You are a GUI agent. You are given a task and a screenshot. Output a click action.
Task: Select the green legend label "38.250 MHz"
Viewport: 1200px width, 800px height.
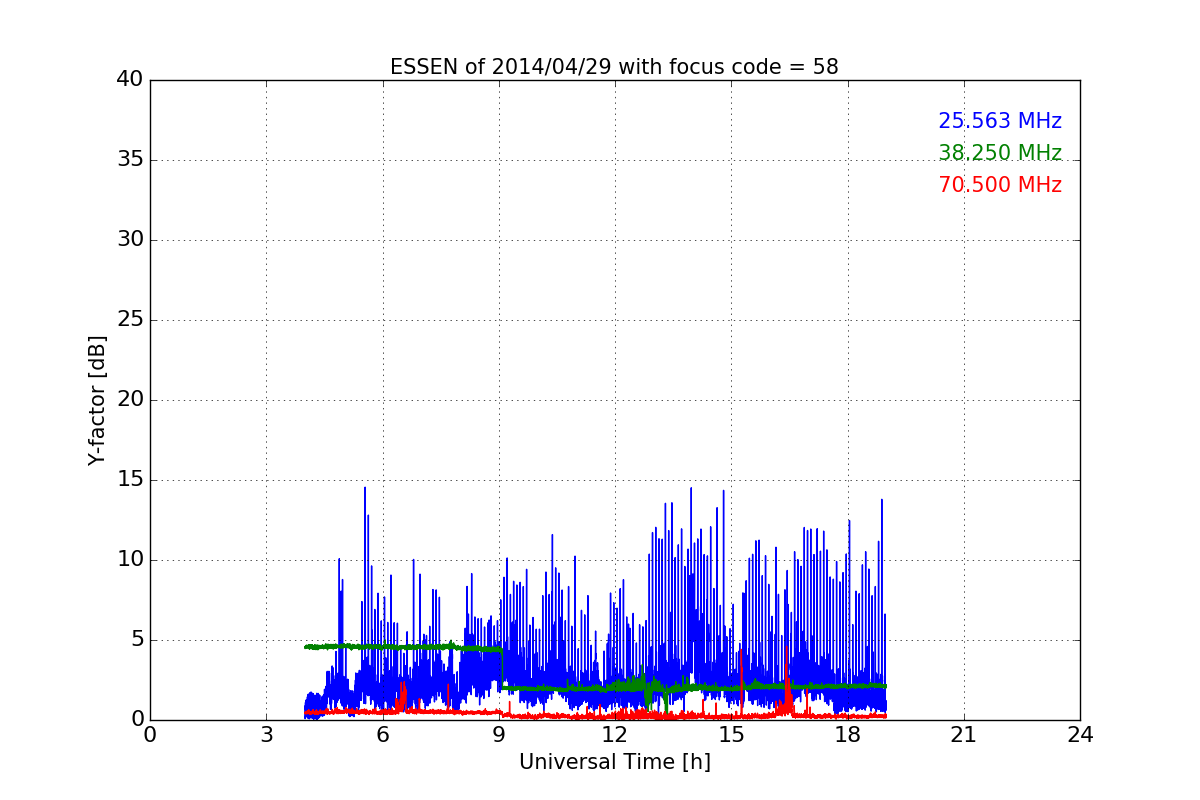1000,153
